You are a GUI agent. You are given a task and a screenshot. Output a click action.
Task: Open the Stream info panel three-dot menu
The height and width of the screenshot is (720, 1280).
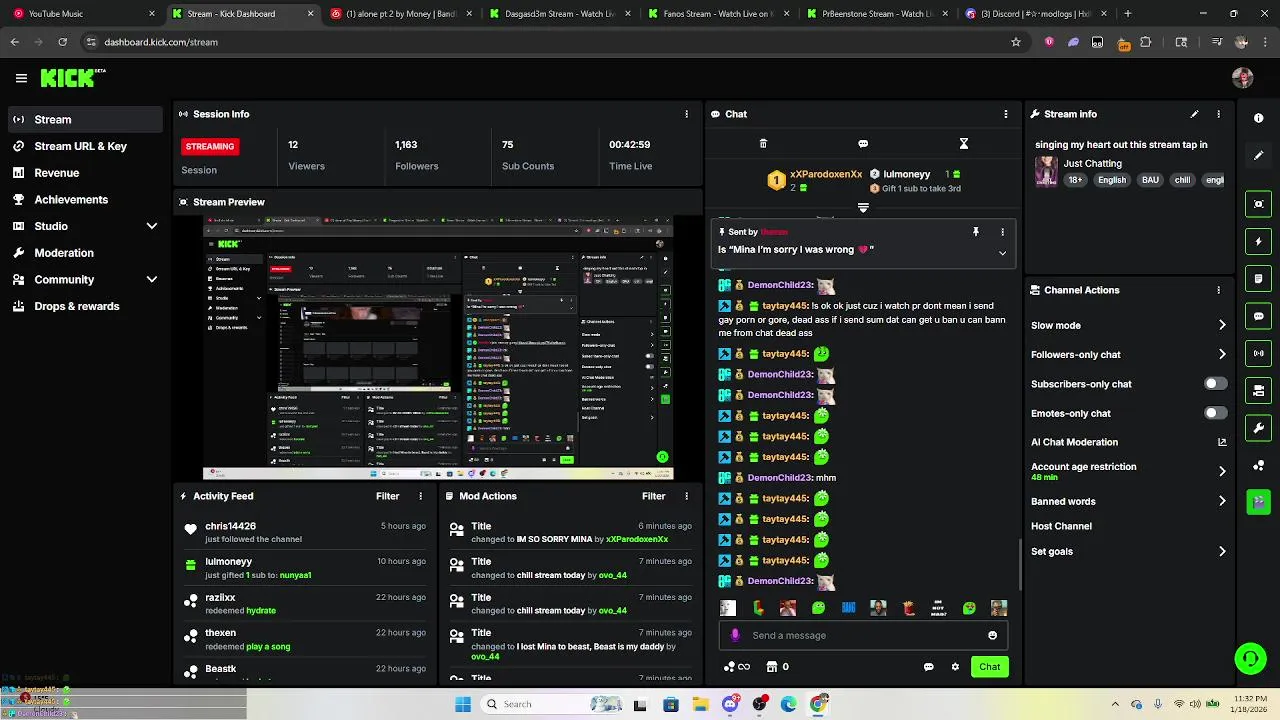[x=1218, y=114]
